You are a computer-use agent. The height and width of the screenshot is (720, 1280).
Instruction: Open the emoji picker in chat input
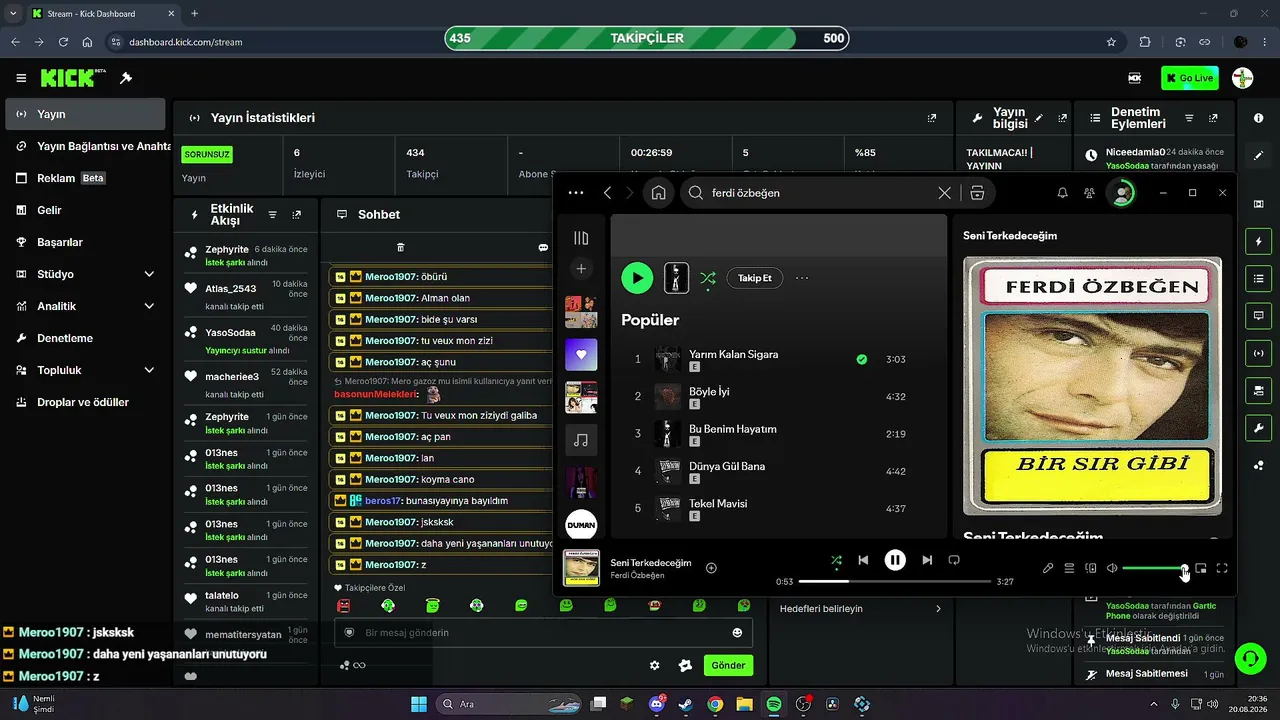(x=738, y=633)
